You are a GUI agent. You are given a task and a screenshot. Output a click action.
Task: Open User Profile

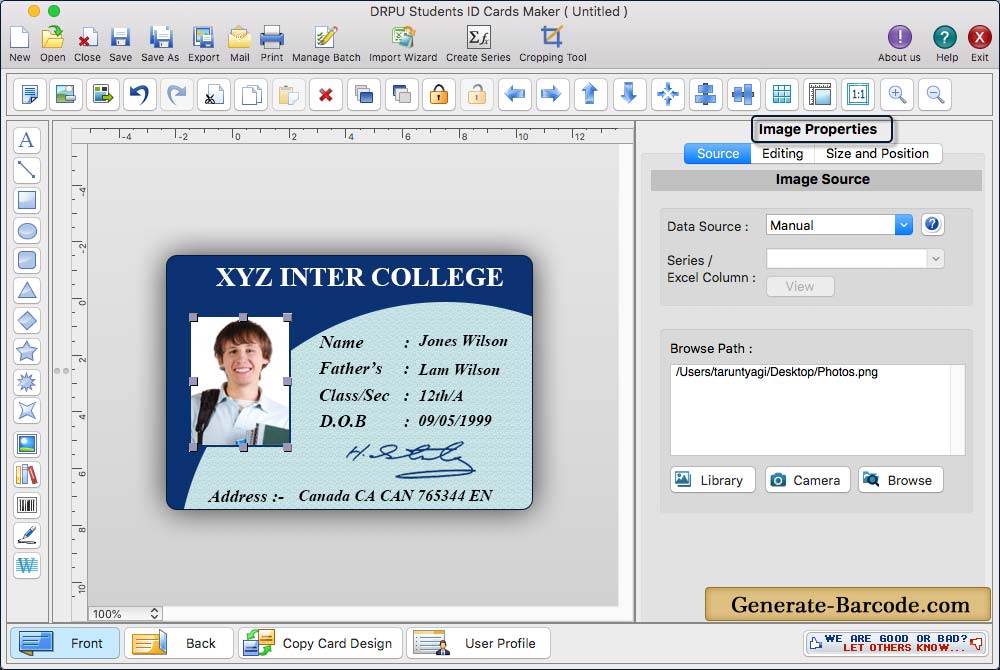point(478,643)
